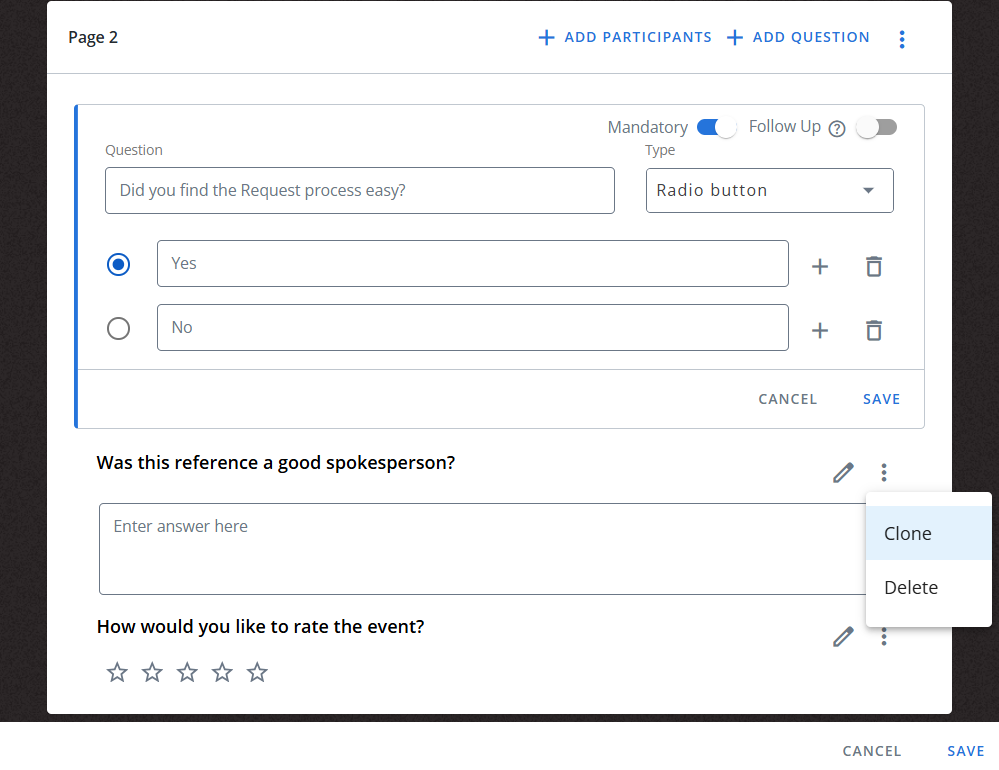Screen dimensions: 999x770
Task: Click the Question text input field
Action: pyautogui.click(x=360, y=190)
